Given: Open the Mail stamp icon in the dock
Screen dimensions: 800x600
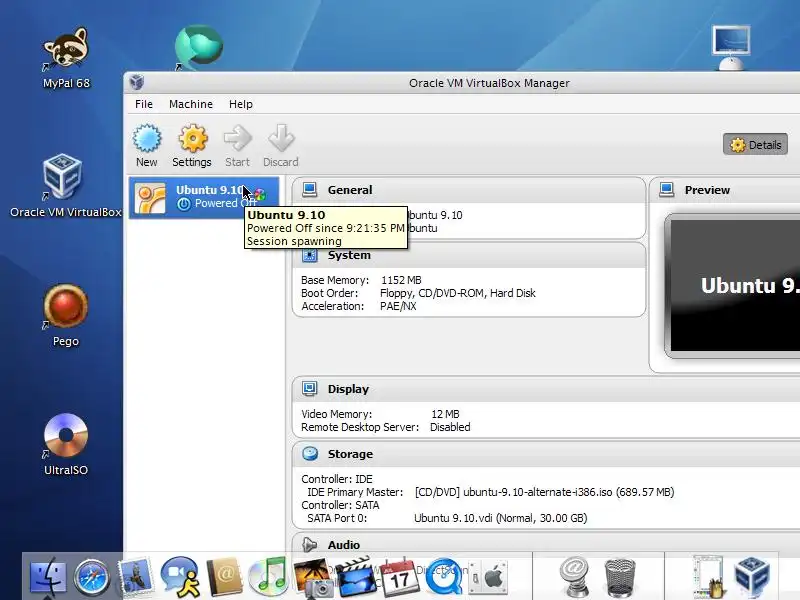Looking at the screenshot, I should pos(135,577).
